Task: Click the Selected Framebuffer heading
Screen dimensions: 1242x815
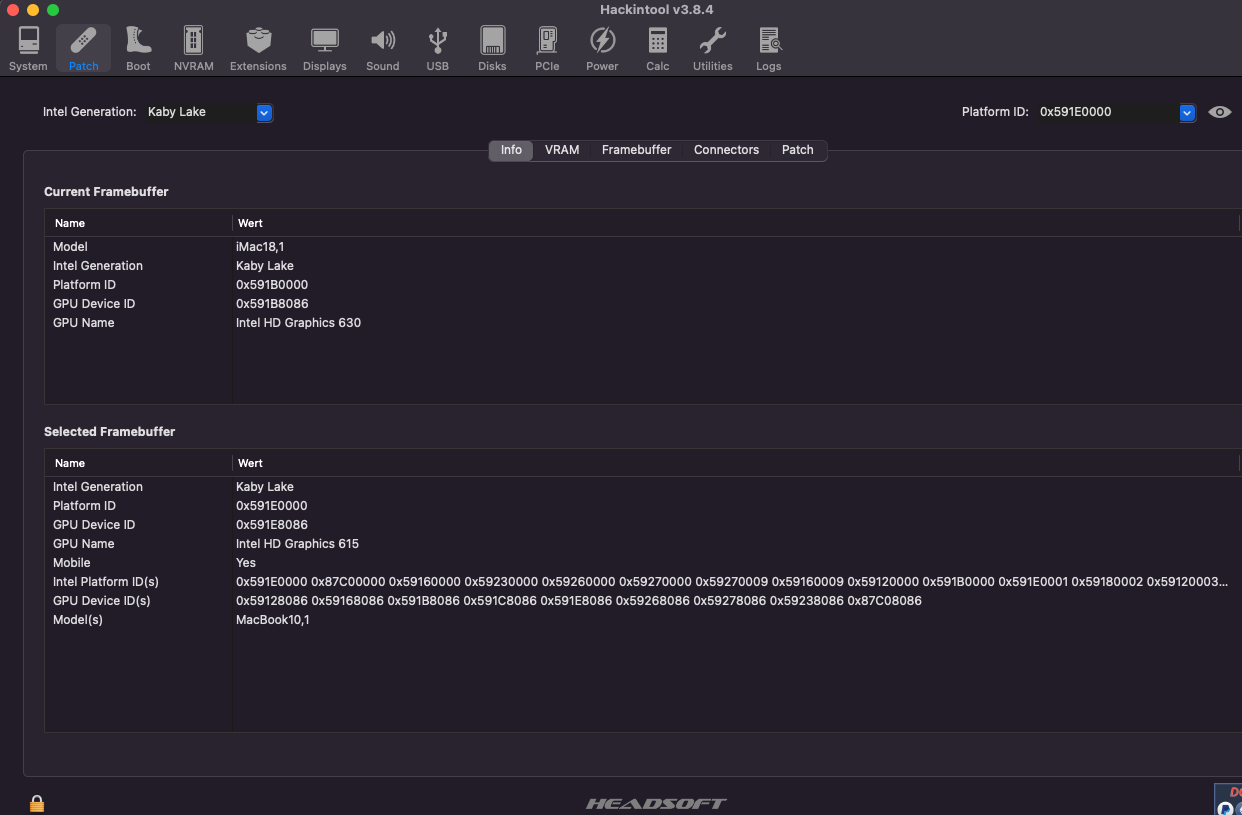Action: click(109, 432)
